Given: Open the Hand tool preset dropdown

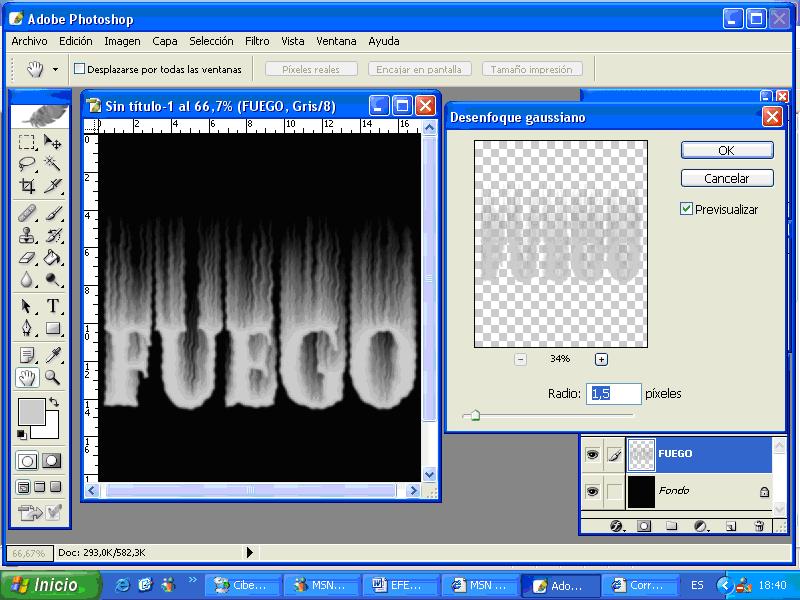Looking at the screenshot, I should [x=55, y=70].
